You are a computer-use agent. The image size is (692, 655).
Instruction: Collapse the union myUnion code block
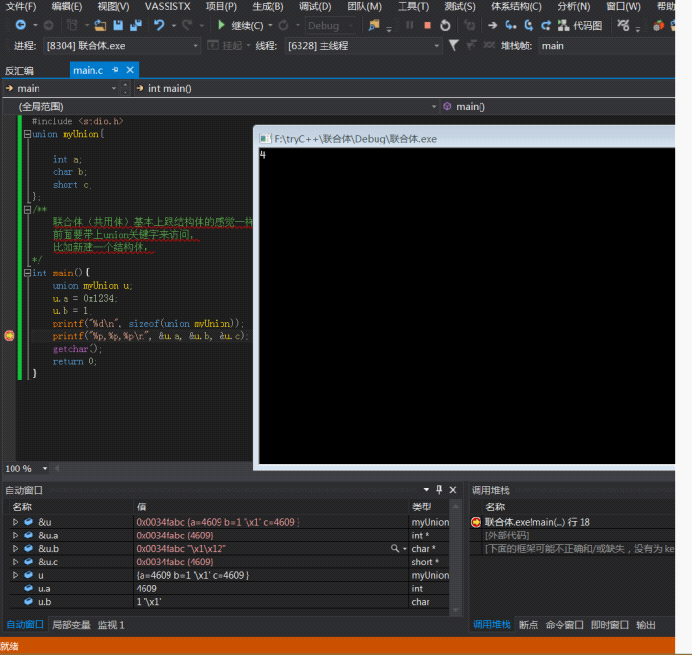(27, 134)
